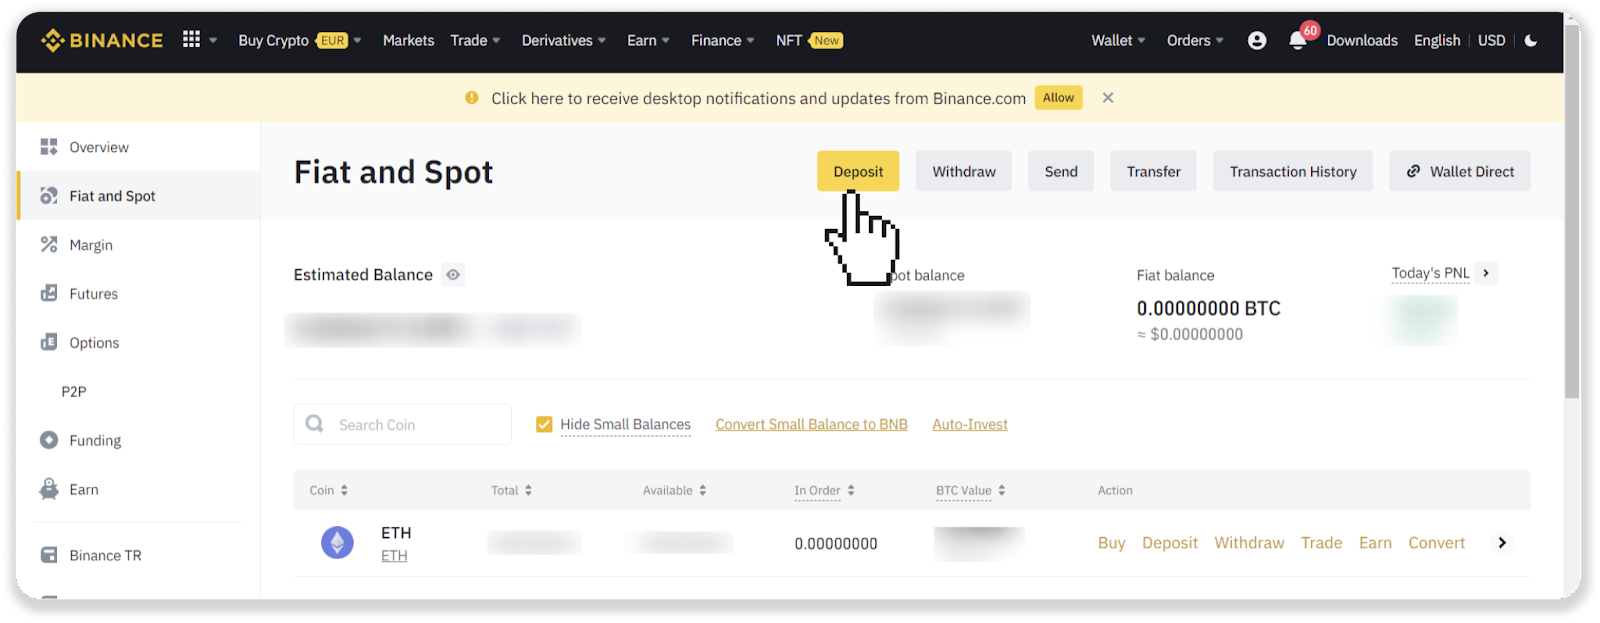Click the yellow Deposit button
This screenshot has height=623, width=1600.
click(858, 172)
